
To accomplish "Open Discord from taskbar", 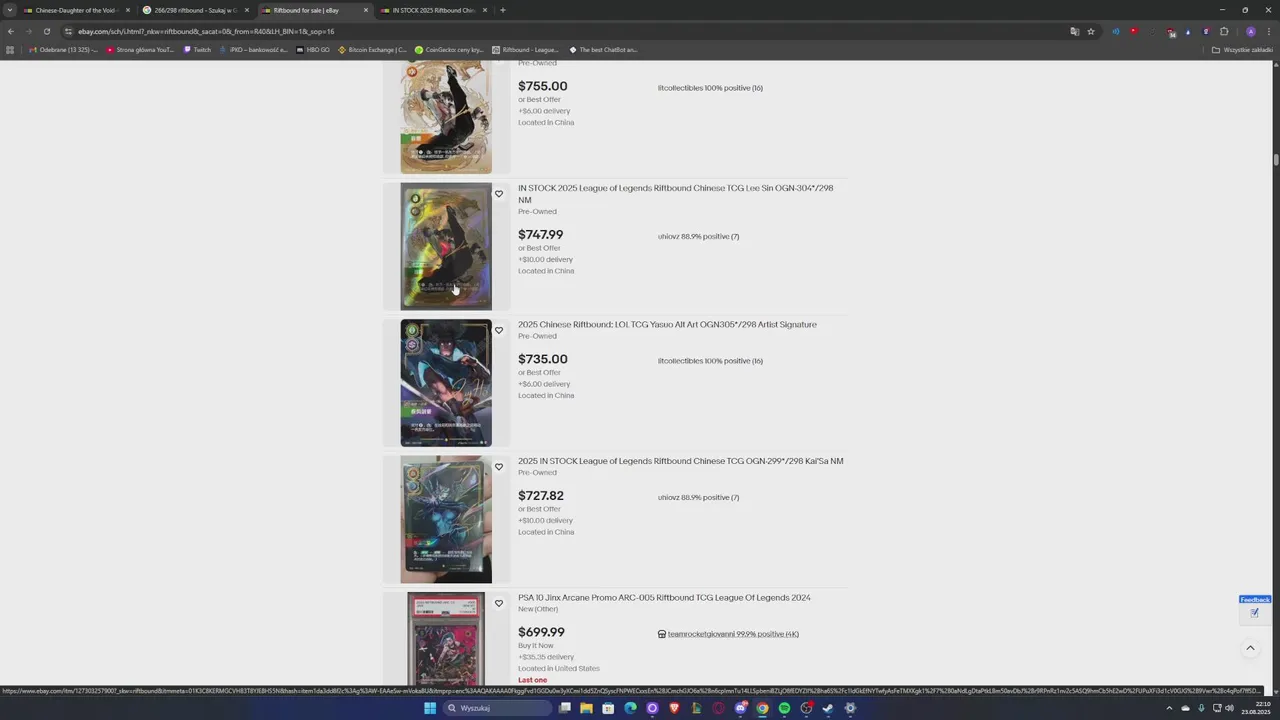I will click(740, 708).
